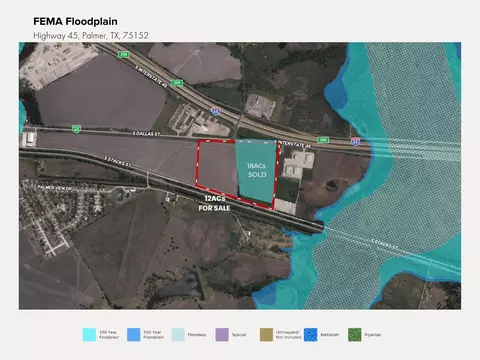
Task: Click the 'S INTERSTATE 45' label near top
Action: click(x=151, y=76)
